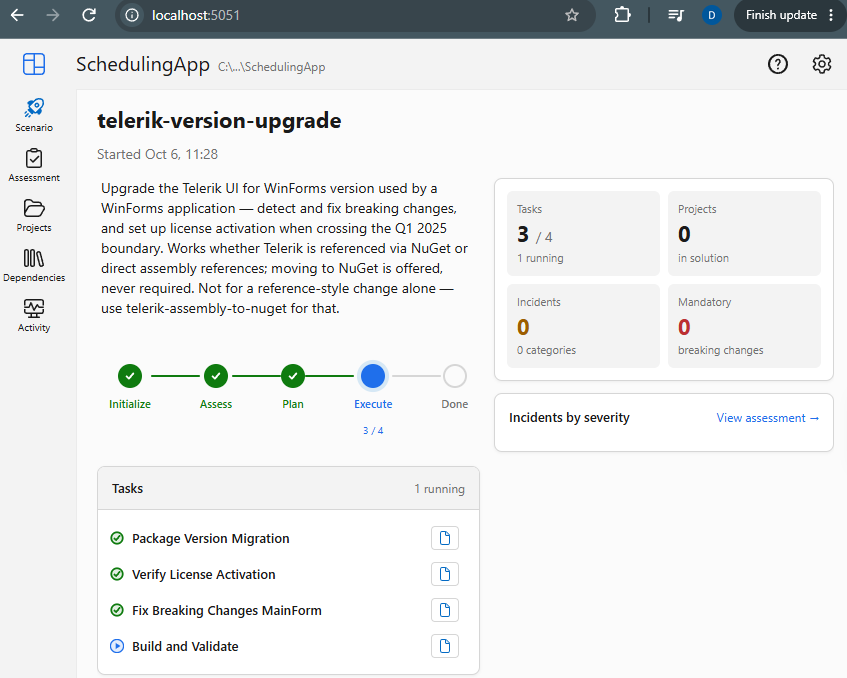Open document icon for Verify License Activation

[445, 574]
